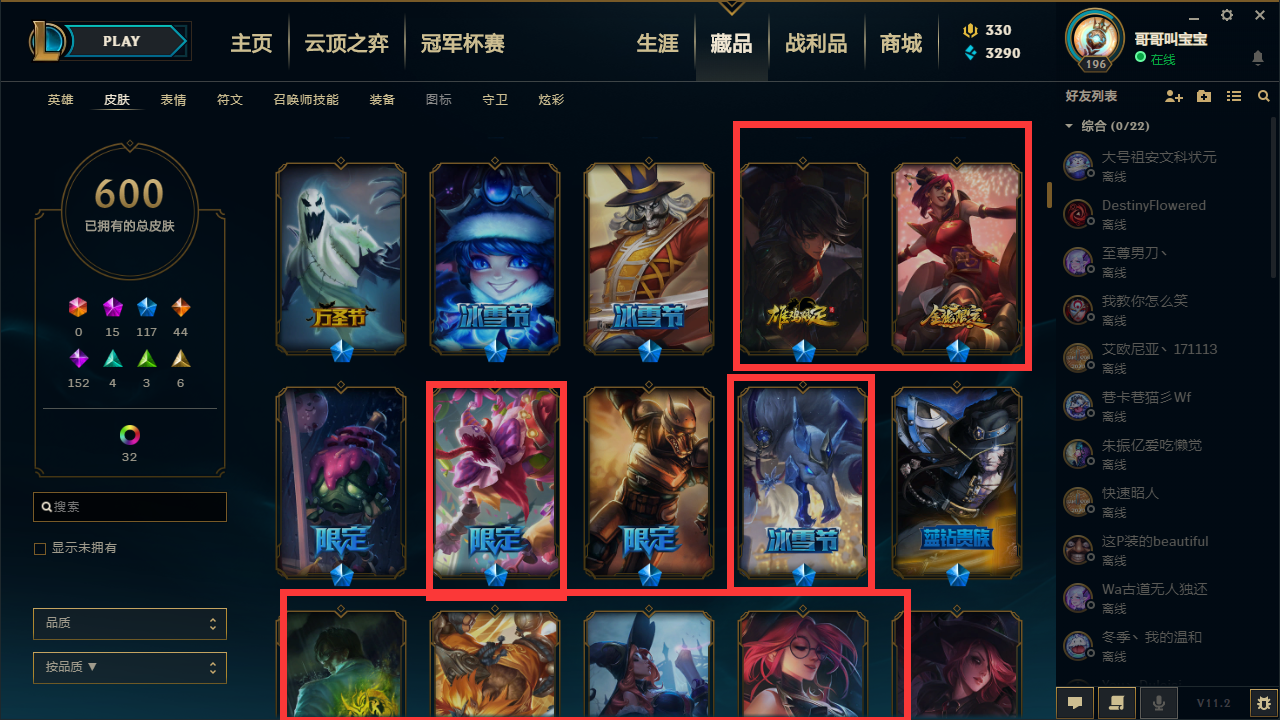Collapse the 综合 (0/22) friends group

pos(1069,126)
